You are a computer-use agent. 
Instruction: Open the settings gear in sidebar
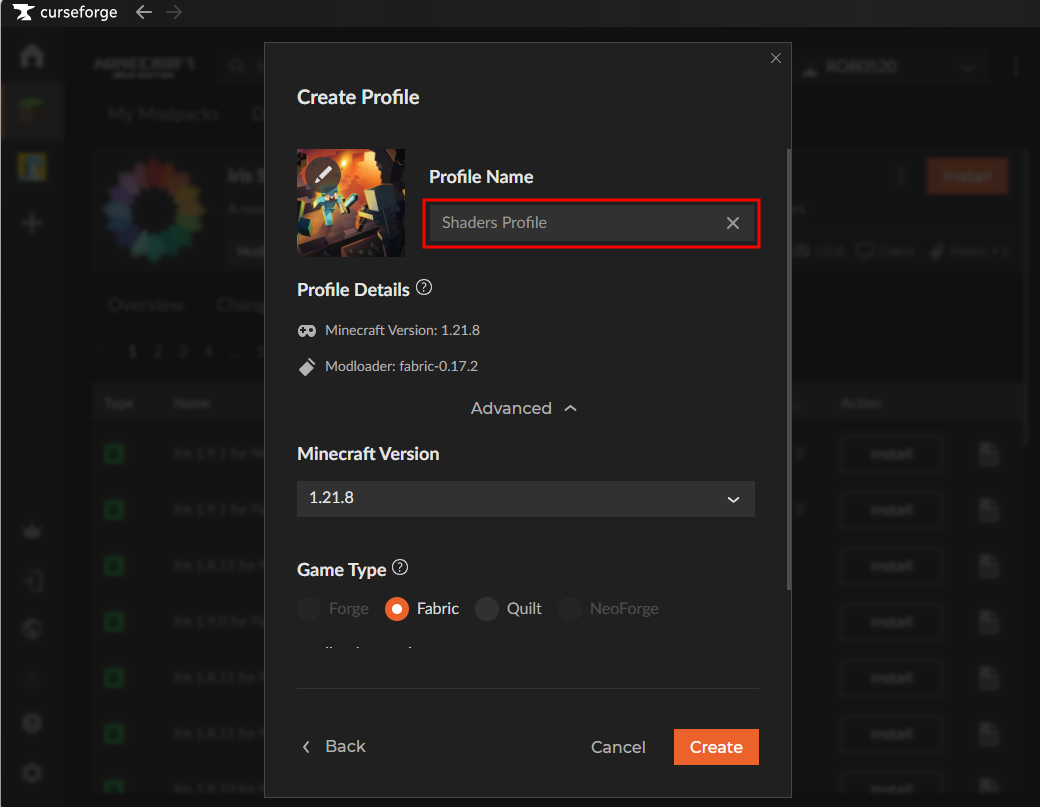coord(32,773)
